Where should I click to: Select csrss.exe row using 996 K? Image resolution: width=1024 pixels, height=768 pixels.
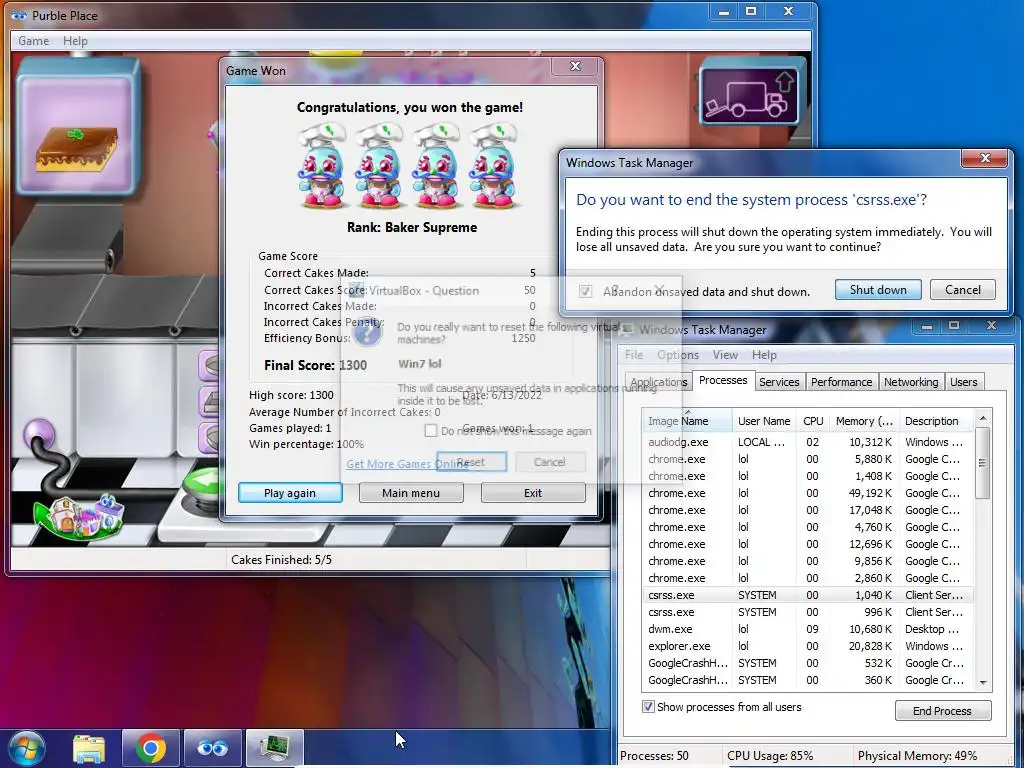pos(807,612)
